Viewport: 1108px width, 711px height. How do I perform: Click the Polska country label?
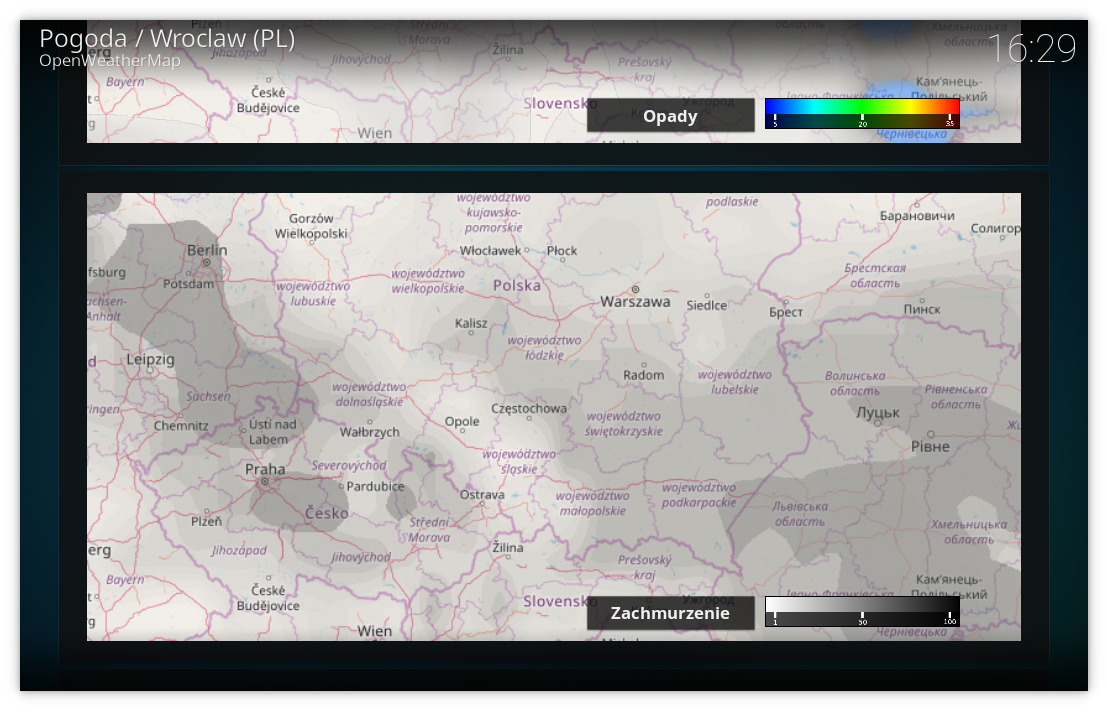pyautogui.click(x=517, y=286)
